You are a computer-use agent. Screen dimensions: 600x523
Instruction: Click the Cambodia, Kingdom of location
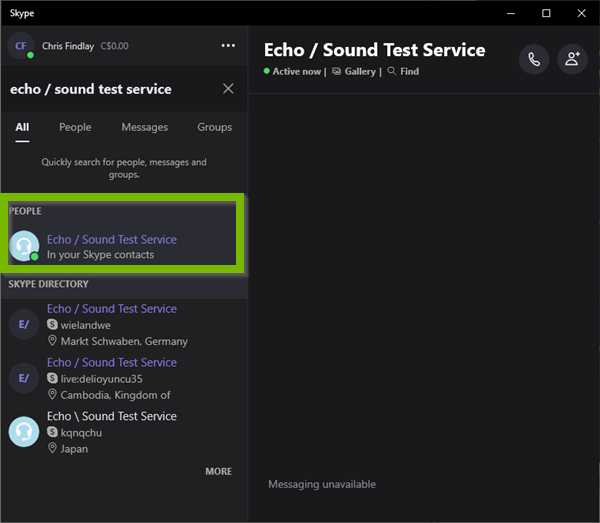[x=115, y=395]
